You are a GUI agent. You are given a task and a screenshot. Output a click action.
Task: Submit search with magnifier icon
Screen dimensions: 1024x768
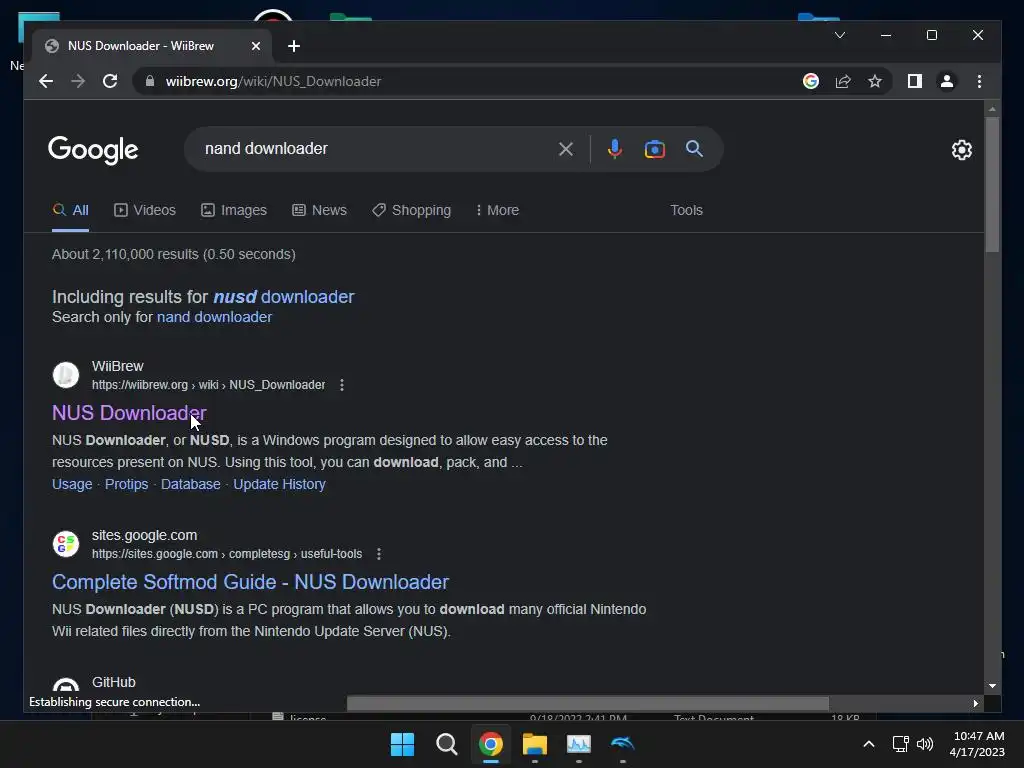click(694, 149)
